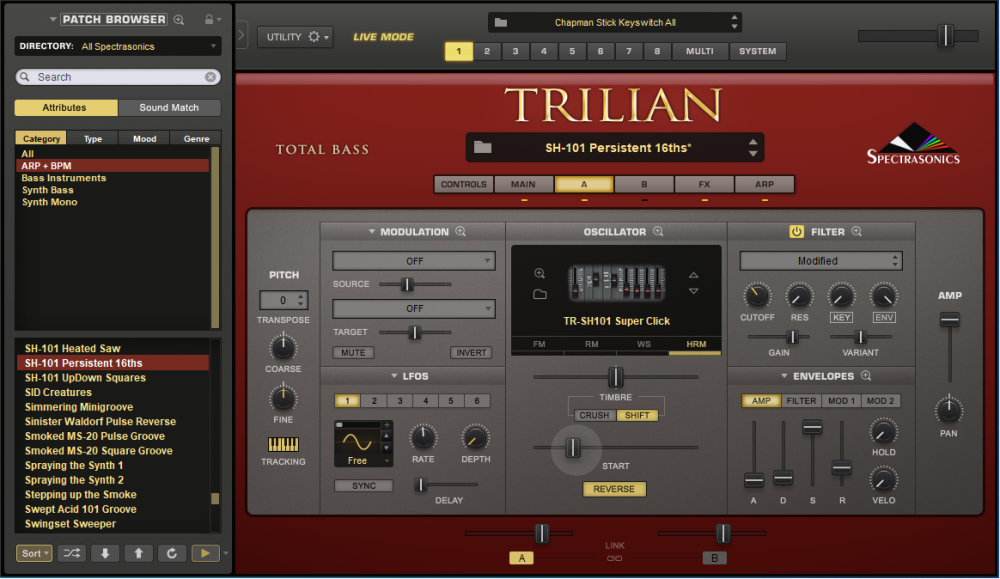Click the LFO sine waveform display

[x=357, y=441]
